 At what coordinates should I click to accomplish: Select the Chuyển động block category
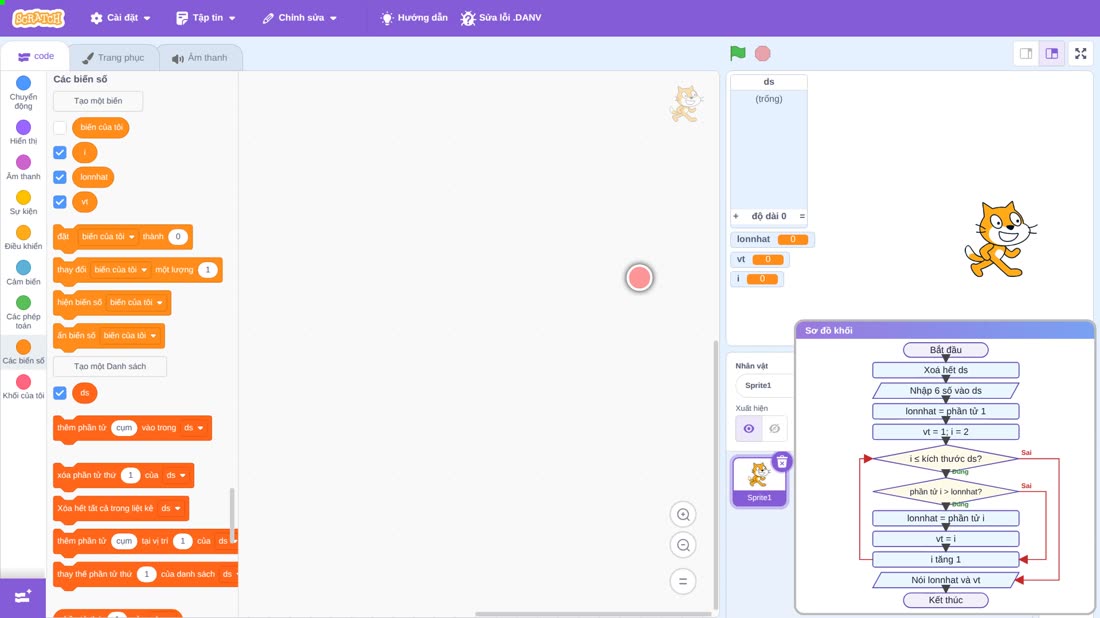(x=23, y=93)
